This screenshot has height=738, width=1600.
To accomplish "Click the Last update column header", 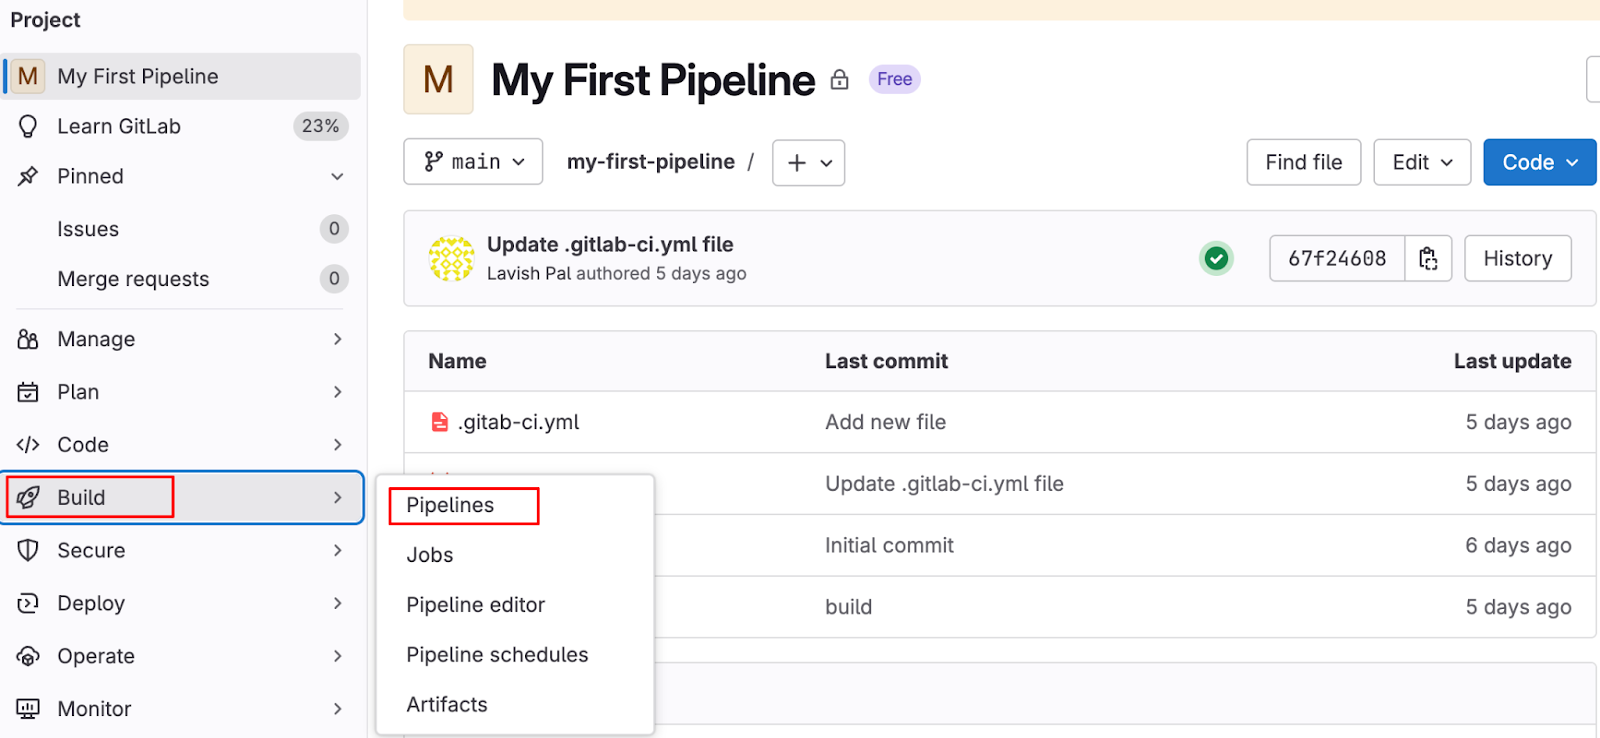I will [1512, 361].
